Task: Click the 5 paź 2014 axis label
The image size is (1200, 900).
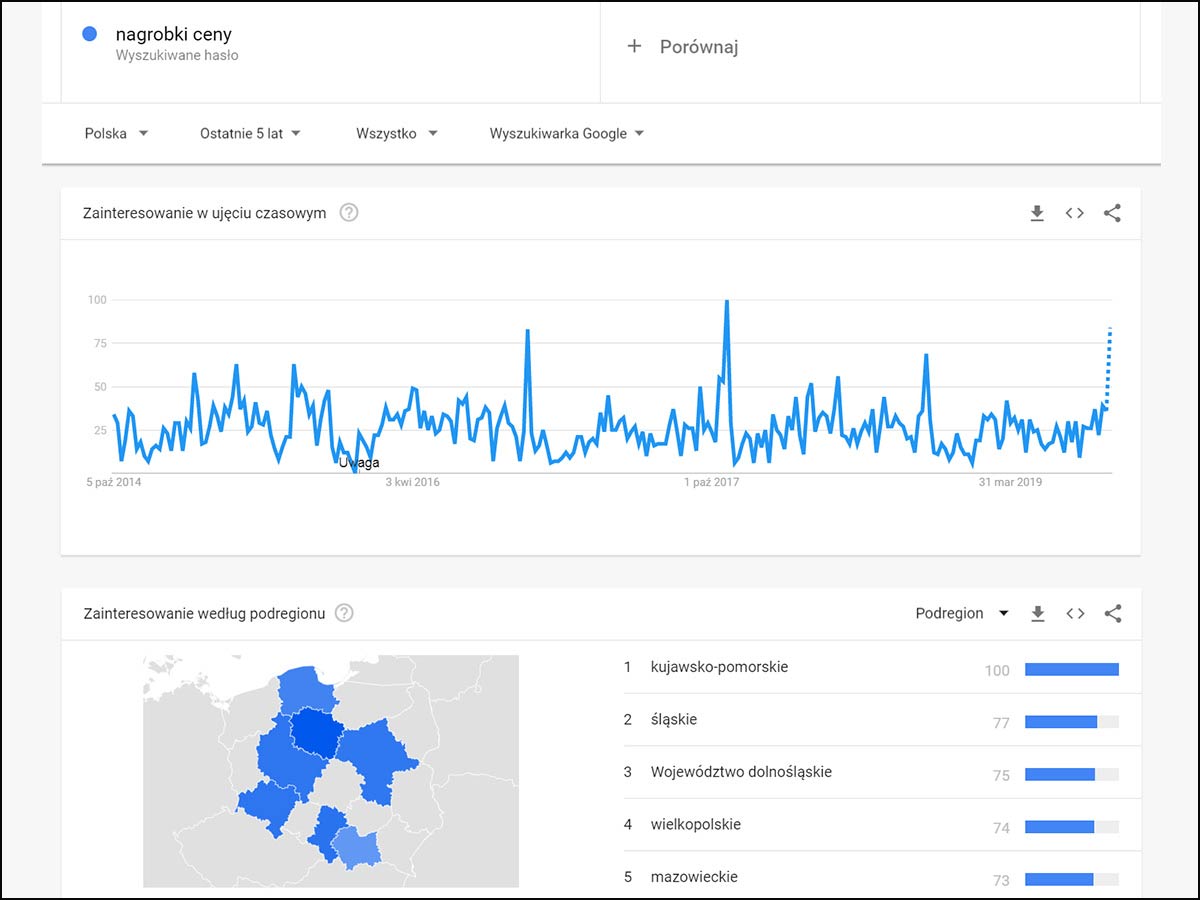Action: tap(114, 482)
